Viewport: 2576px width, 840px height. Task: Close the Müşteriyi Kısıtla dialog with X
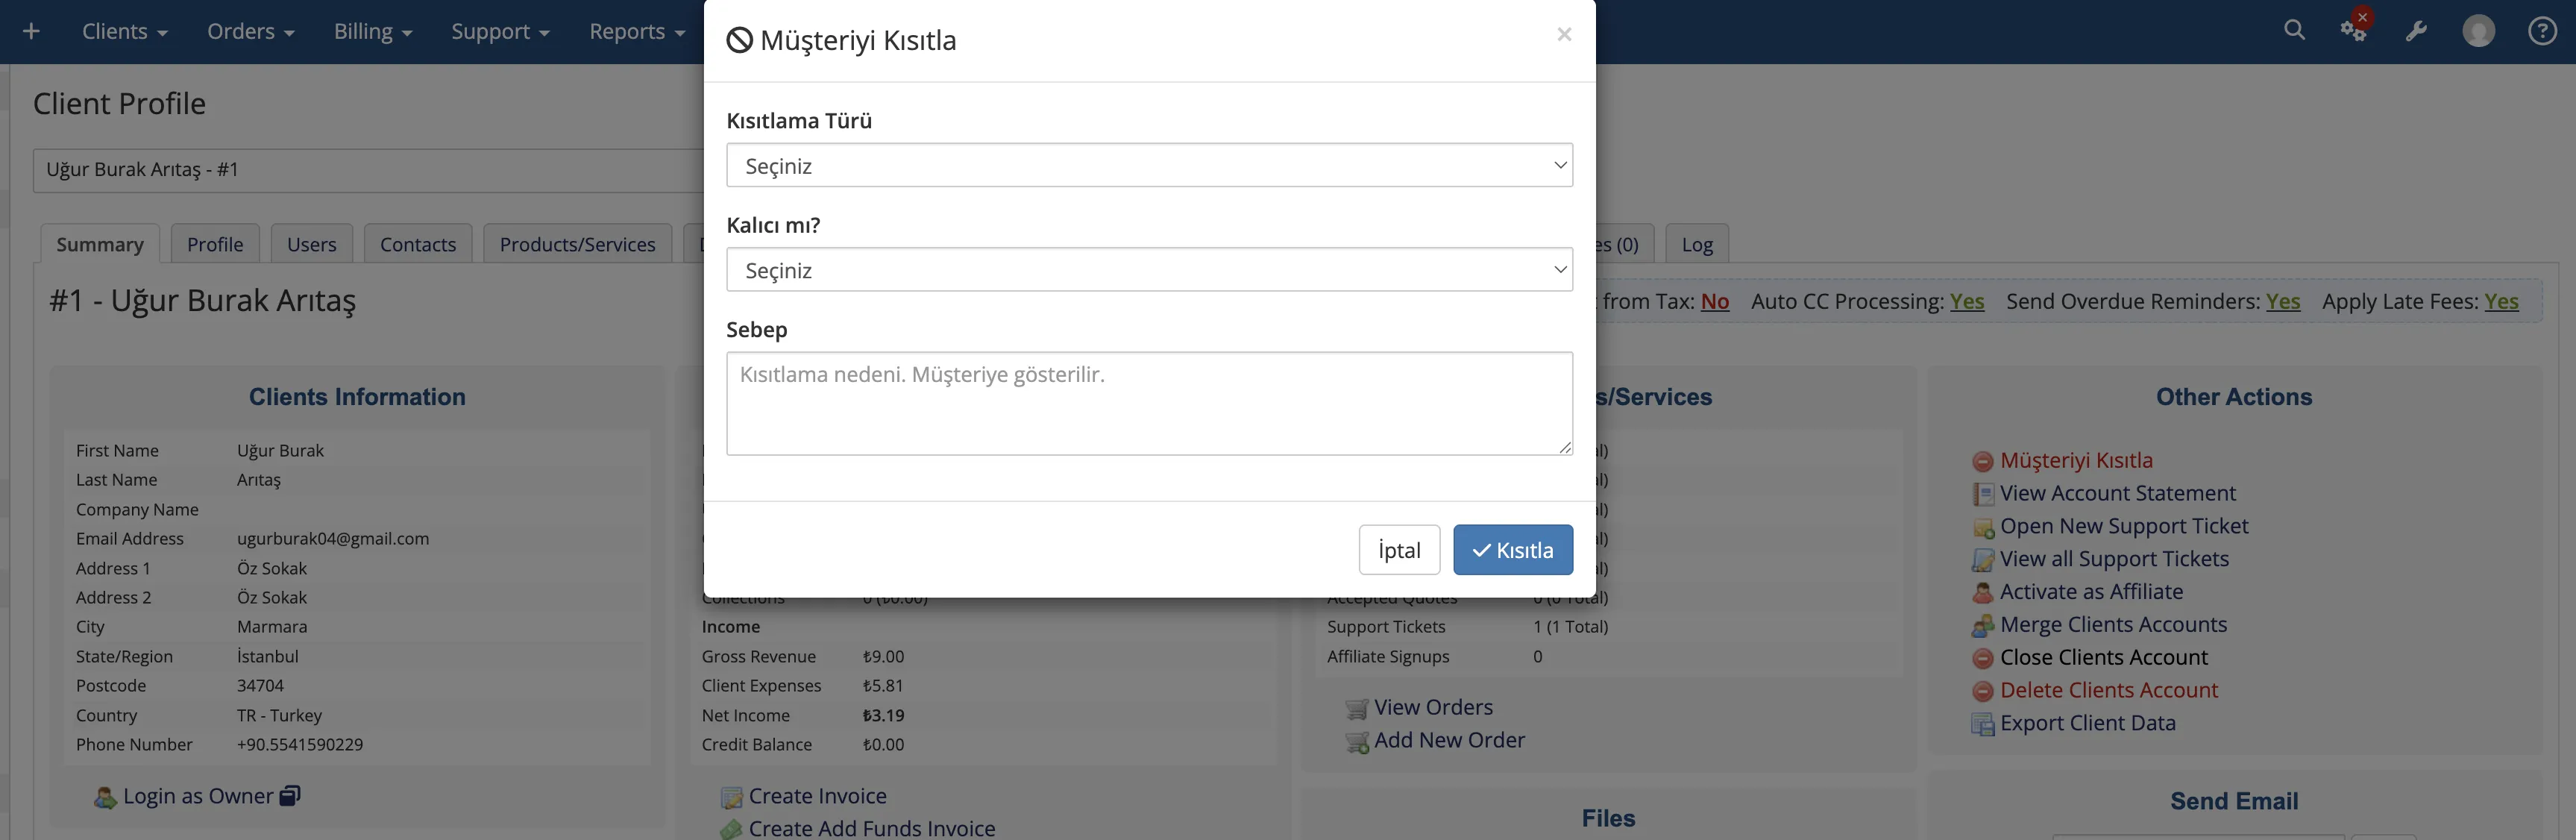pos(1564,34)
